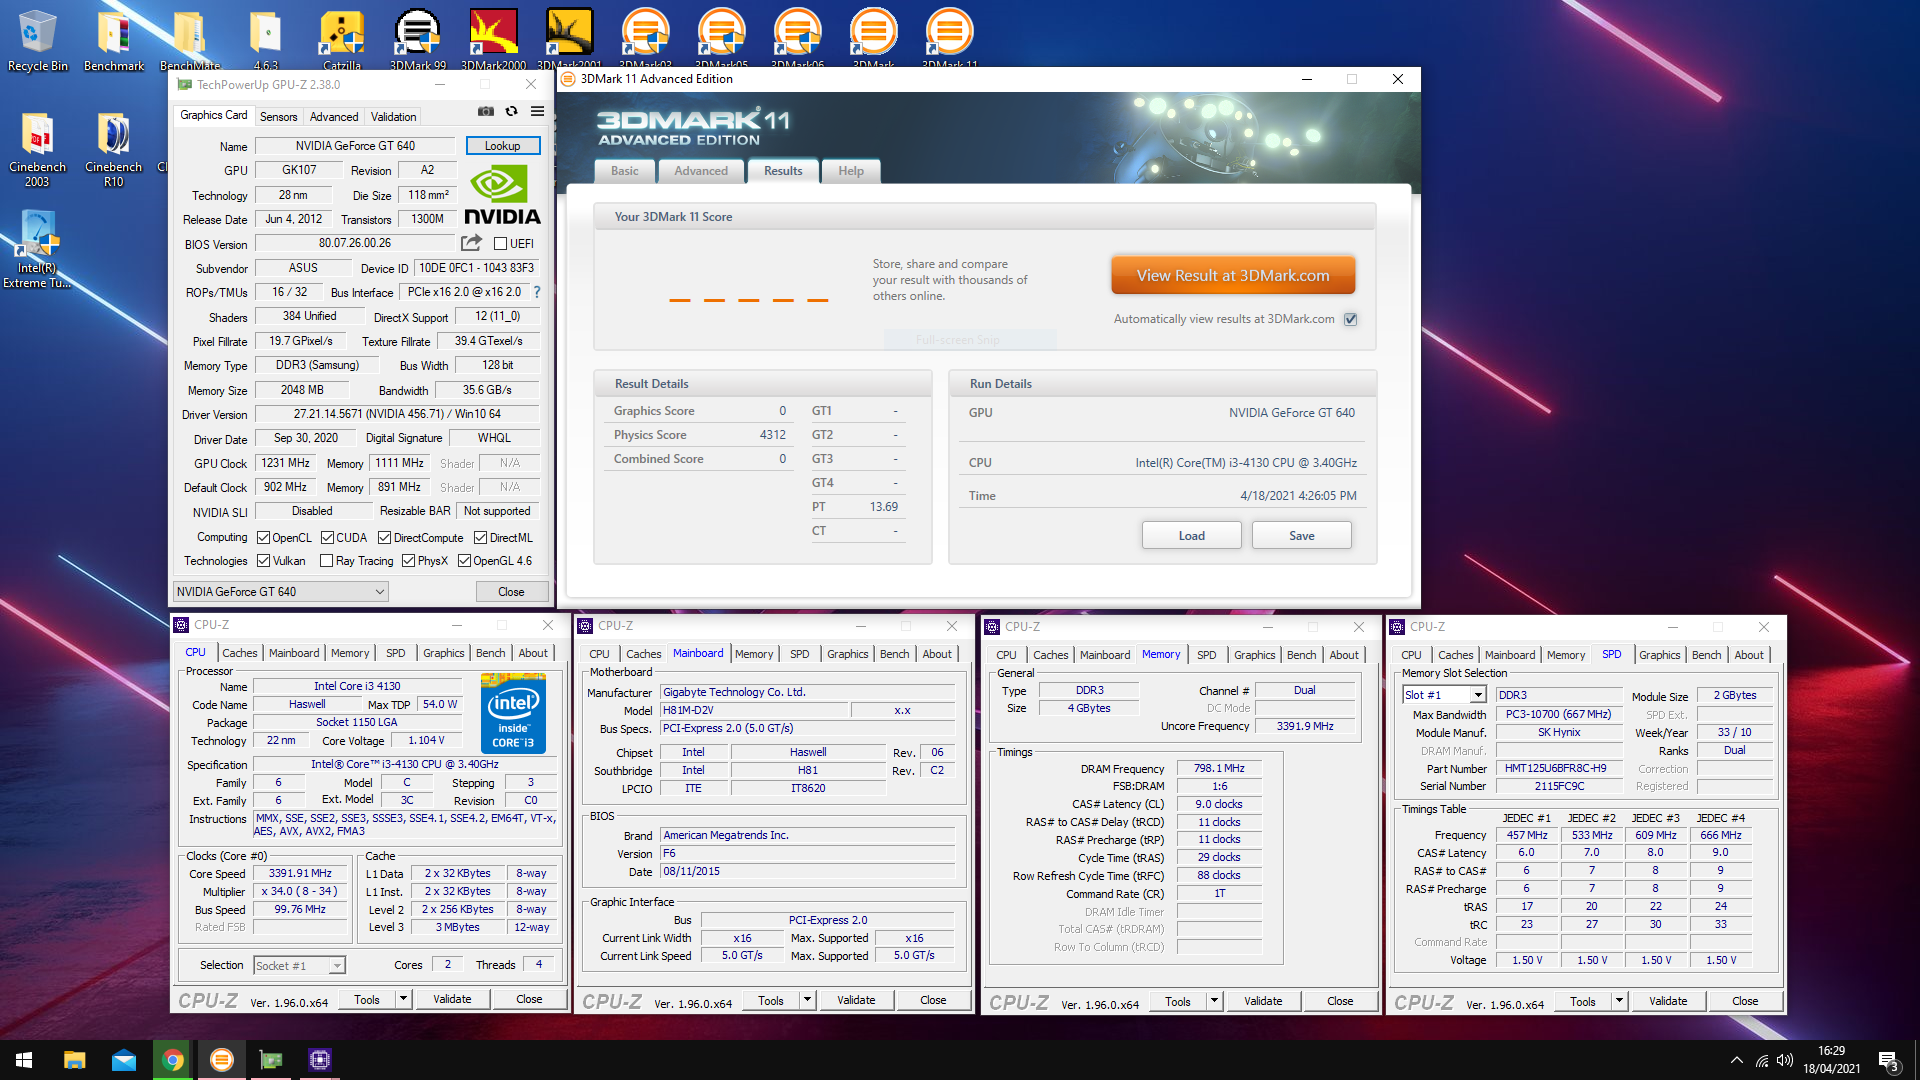Viewport: 1920px width, 1080px height.
Task: Toggle the PhysX checkbox
Action: [x=408, y=561]
